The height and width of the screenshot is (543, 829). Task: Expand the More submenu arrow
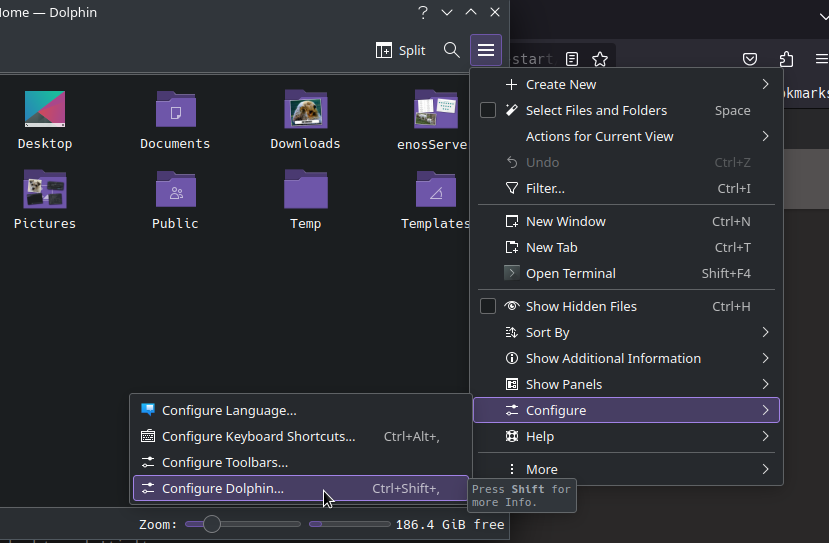pos(765,468)
